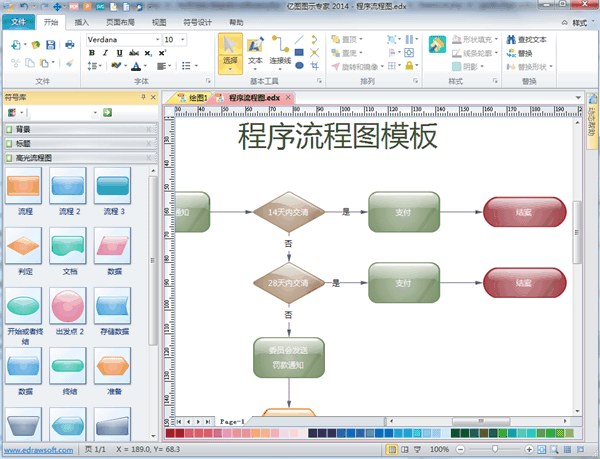Close the 背景 library section
Viewport: 600px width, 459px height.
pos(148,129)
